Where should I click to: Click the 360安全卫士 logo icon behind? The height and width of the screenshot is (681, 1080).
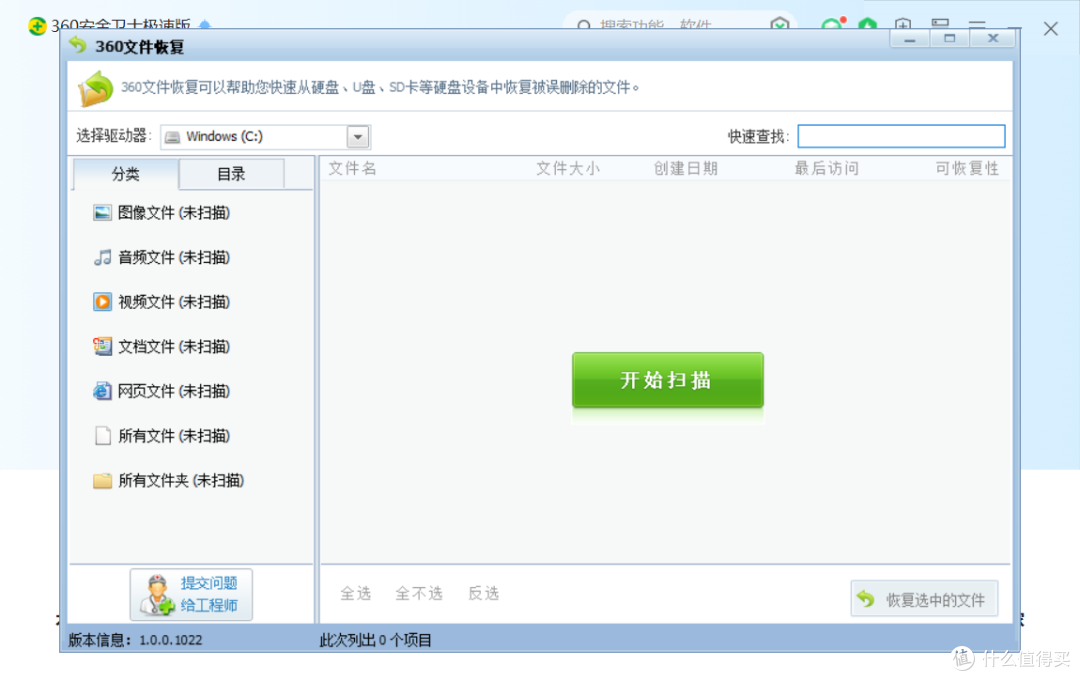point(37,26)
